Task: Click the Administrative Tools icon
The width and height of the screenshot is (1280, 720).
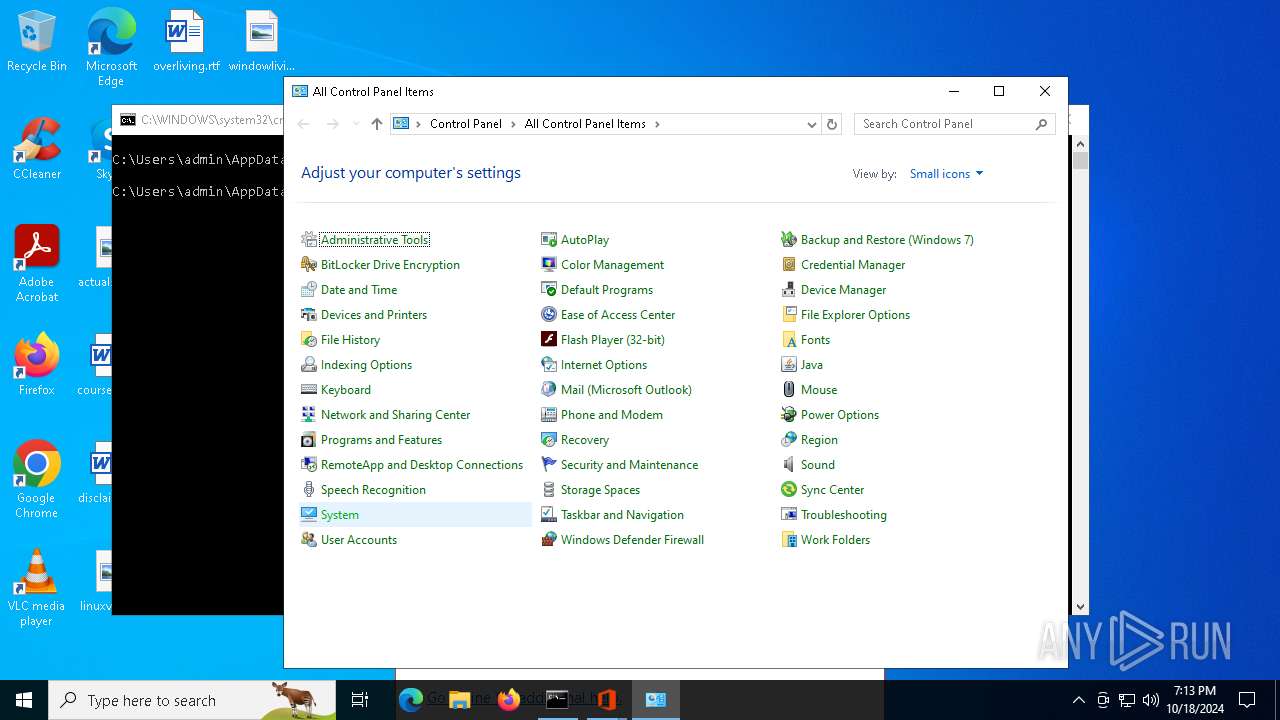Action: (x=309, y=240)
